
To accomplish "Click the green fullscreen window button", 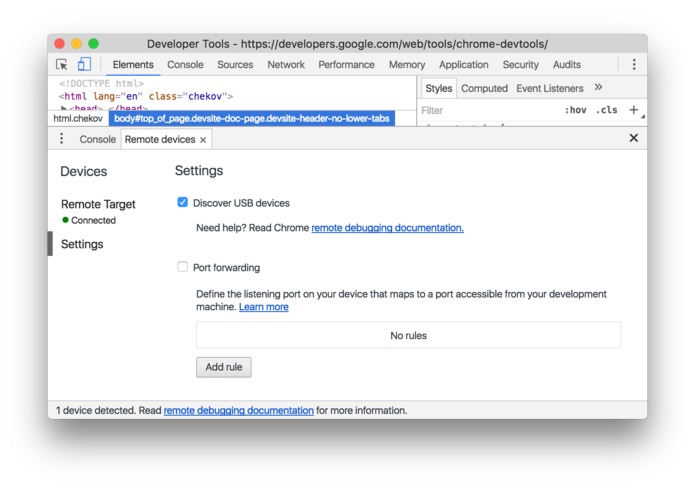I will click(x=94, y=43).
